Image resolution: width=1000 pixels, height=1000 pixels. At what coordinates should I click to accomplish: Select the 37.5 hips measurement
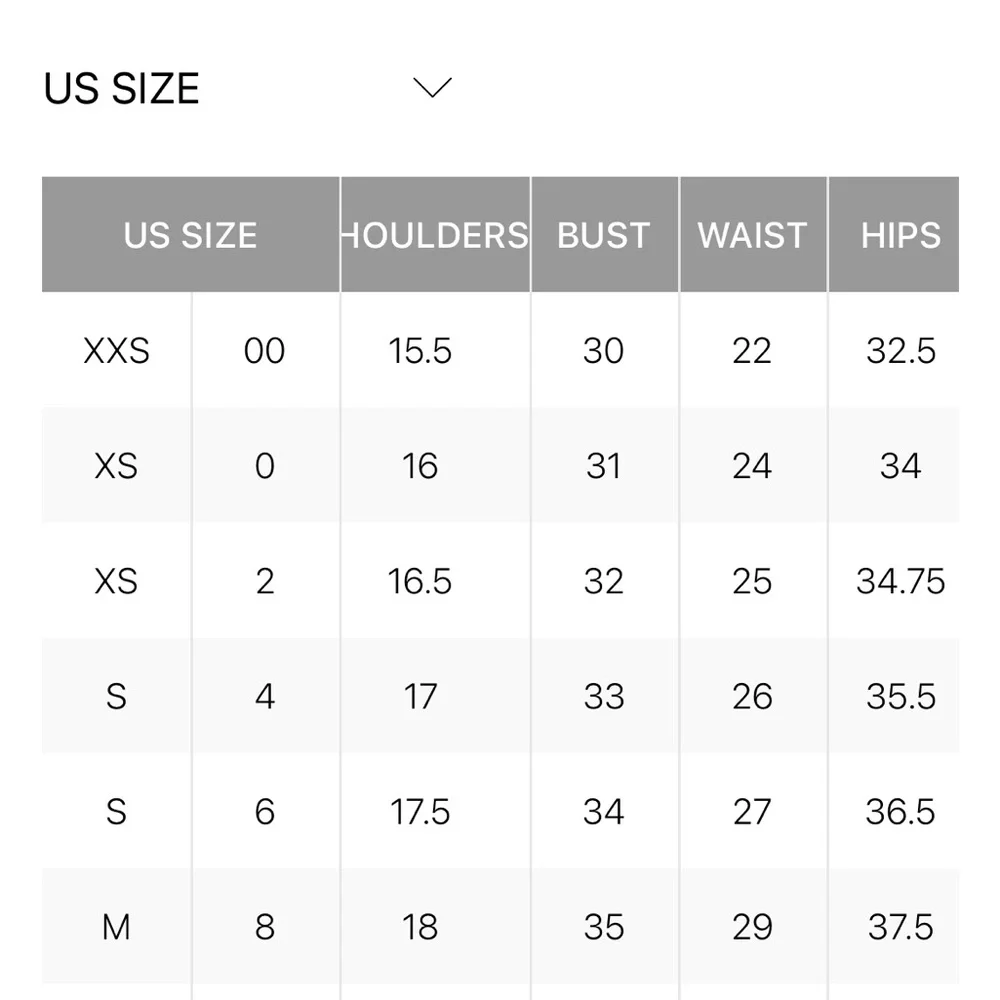coord(900,927)
